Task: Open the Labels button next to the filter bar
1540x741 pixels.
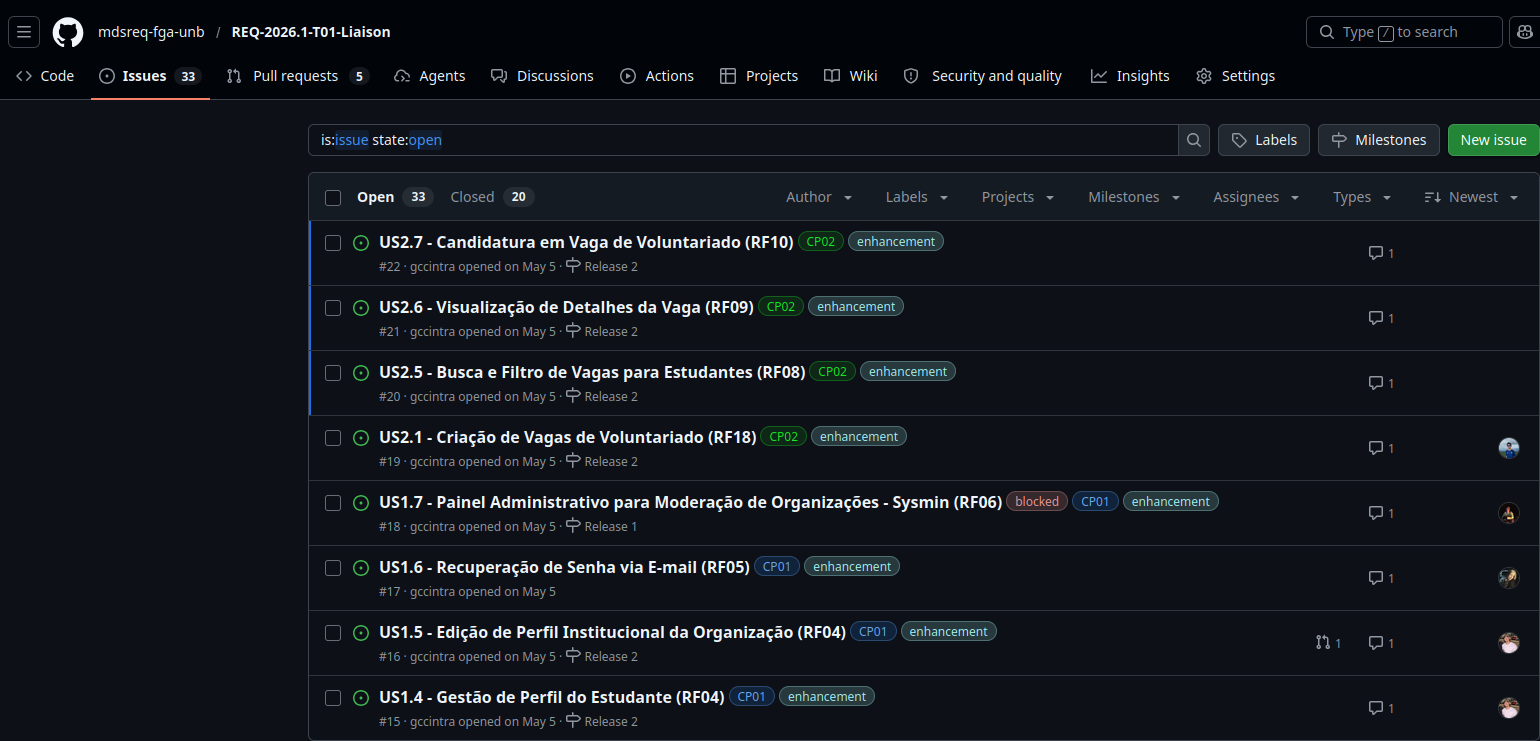Action: tap(1264, 140)
